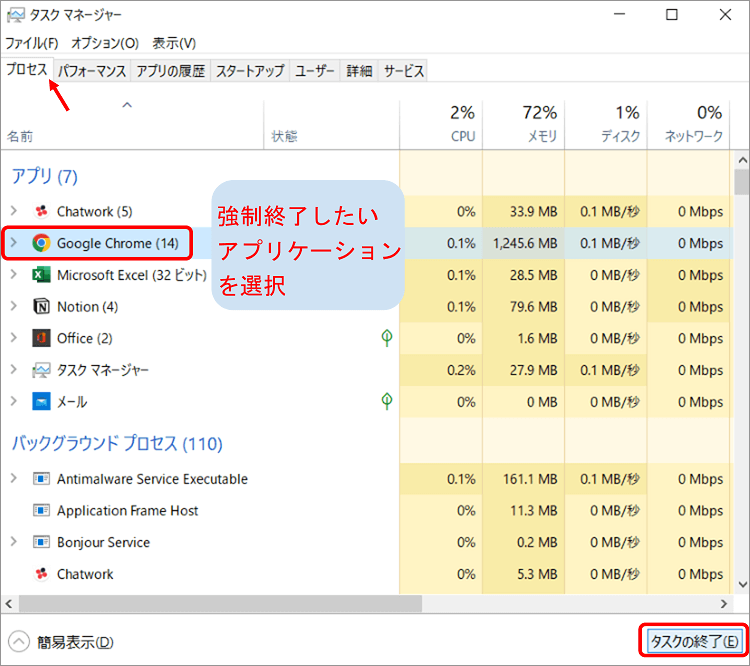Switch to the サービス tab
750x666 pixels.
[403, 71]
